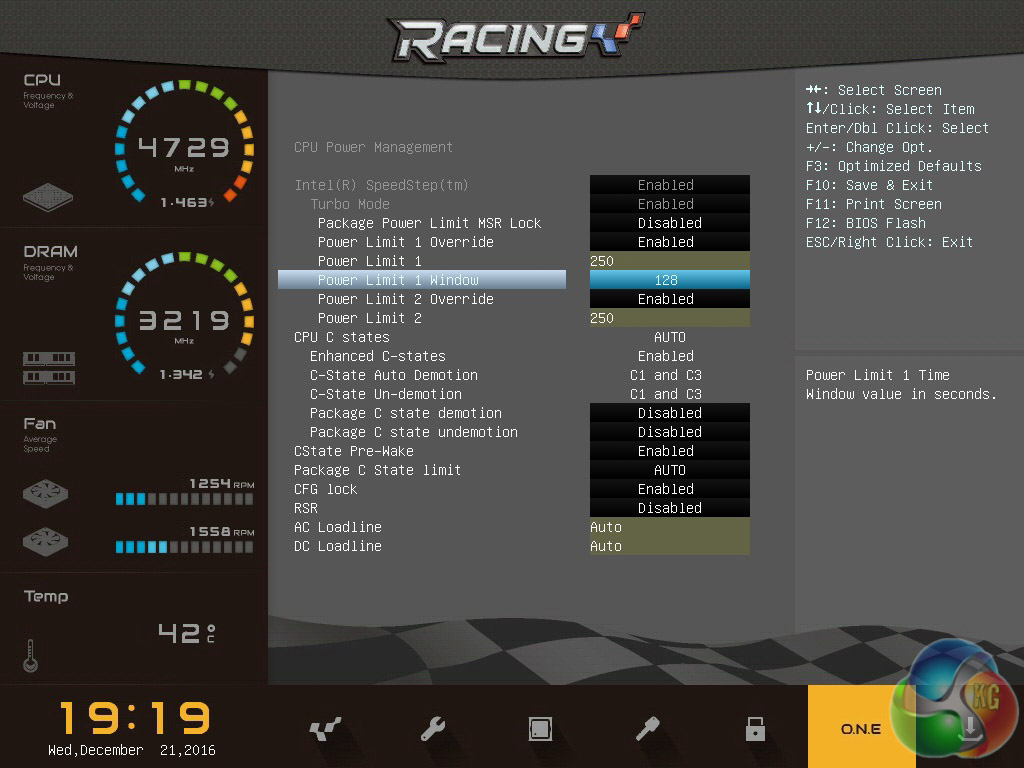This screenshot has height=768, width=1024.
Task: Select Package Power Limit MSR Lock label
Action: pyautogui.click(x=429, y=223)
